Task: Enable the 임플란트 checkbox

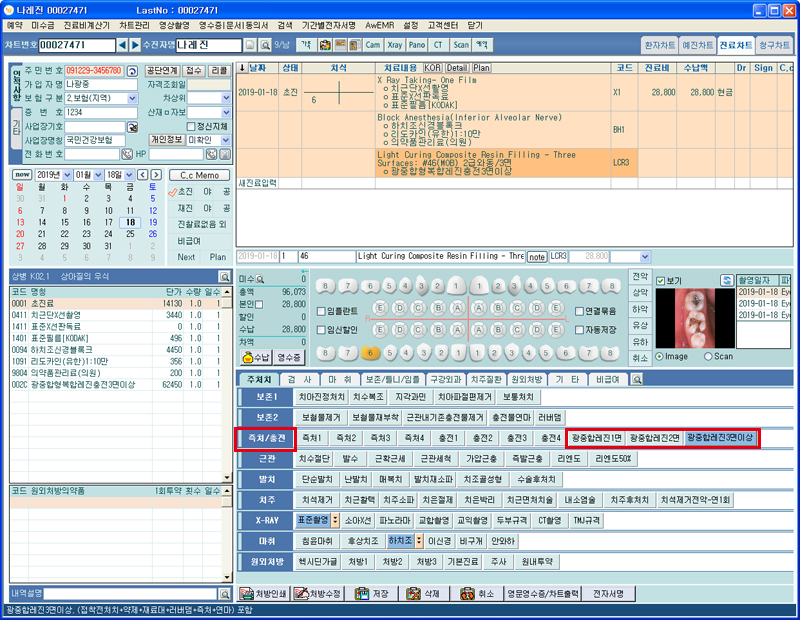Action: tap(321, 311)
